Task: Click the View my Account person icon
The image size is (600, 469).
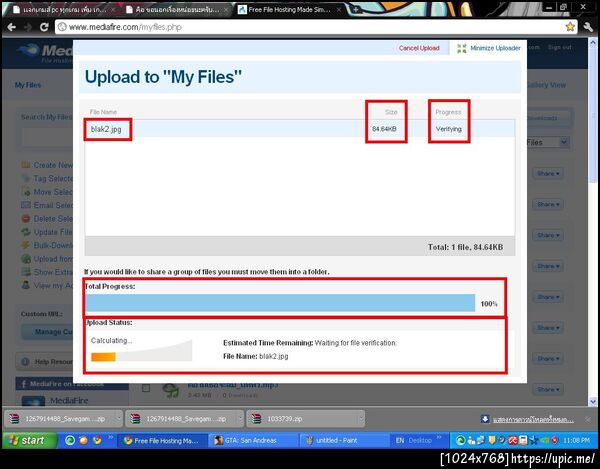Action: (x=26, y=285)
